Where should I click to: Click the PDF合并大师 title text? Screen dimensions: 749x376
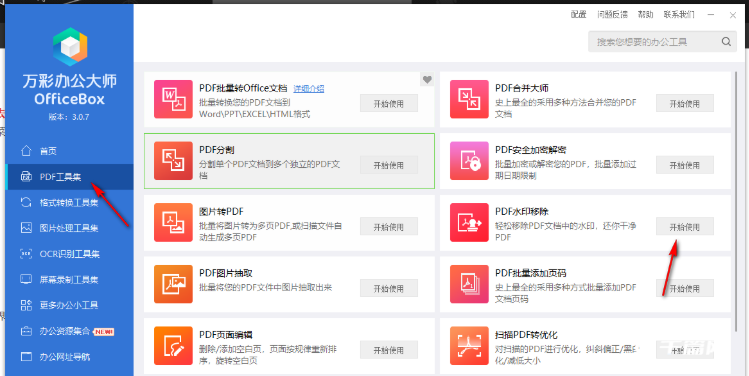[x=522, y=88]
